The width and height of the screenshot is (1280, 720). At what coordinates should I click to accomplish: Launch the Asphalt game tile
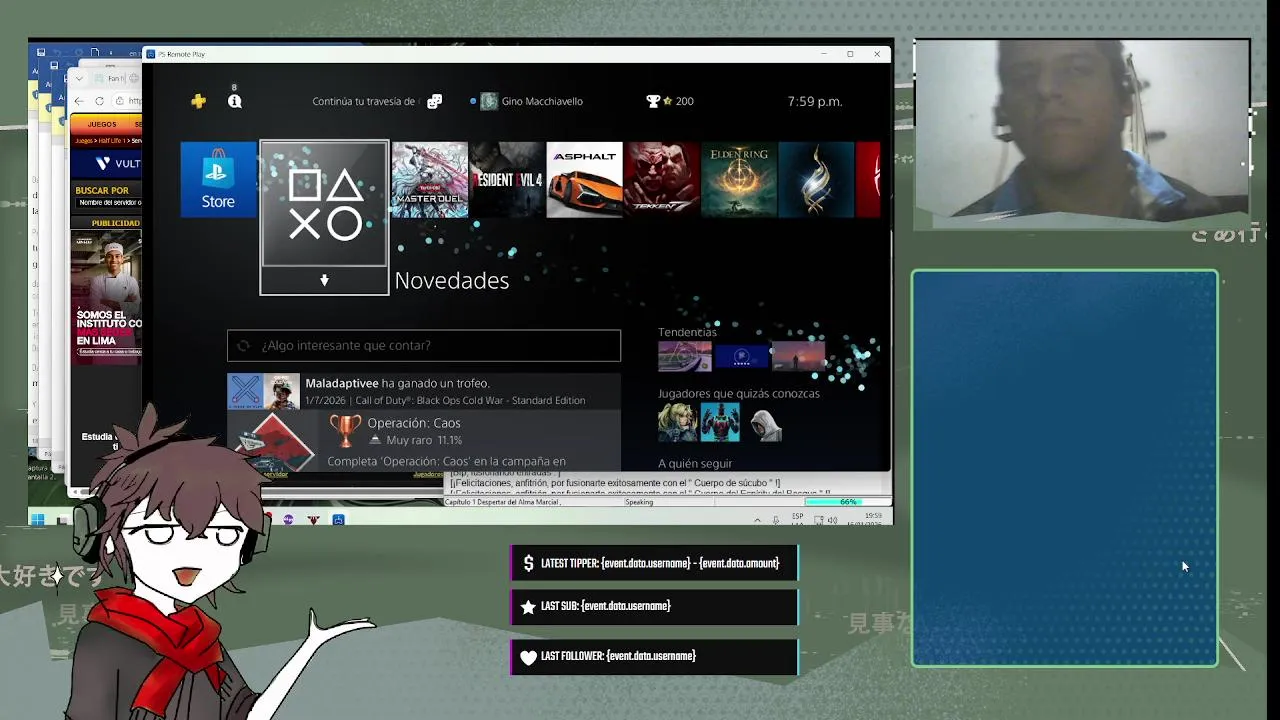point(584,179)
